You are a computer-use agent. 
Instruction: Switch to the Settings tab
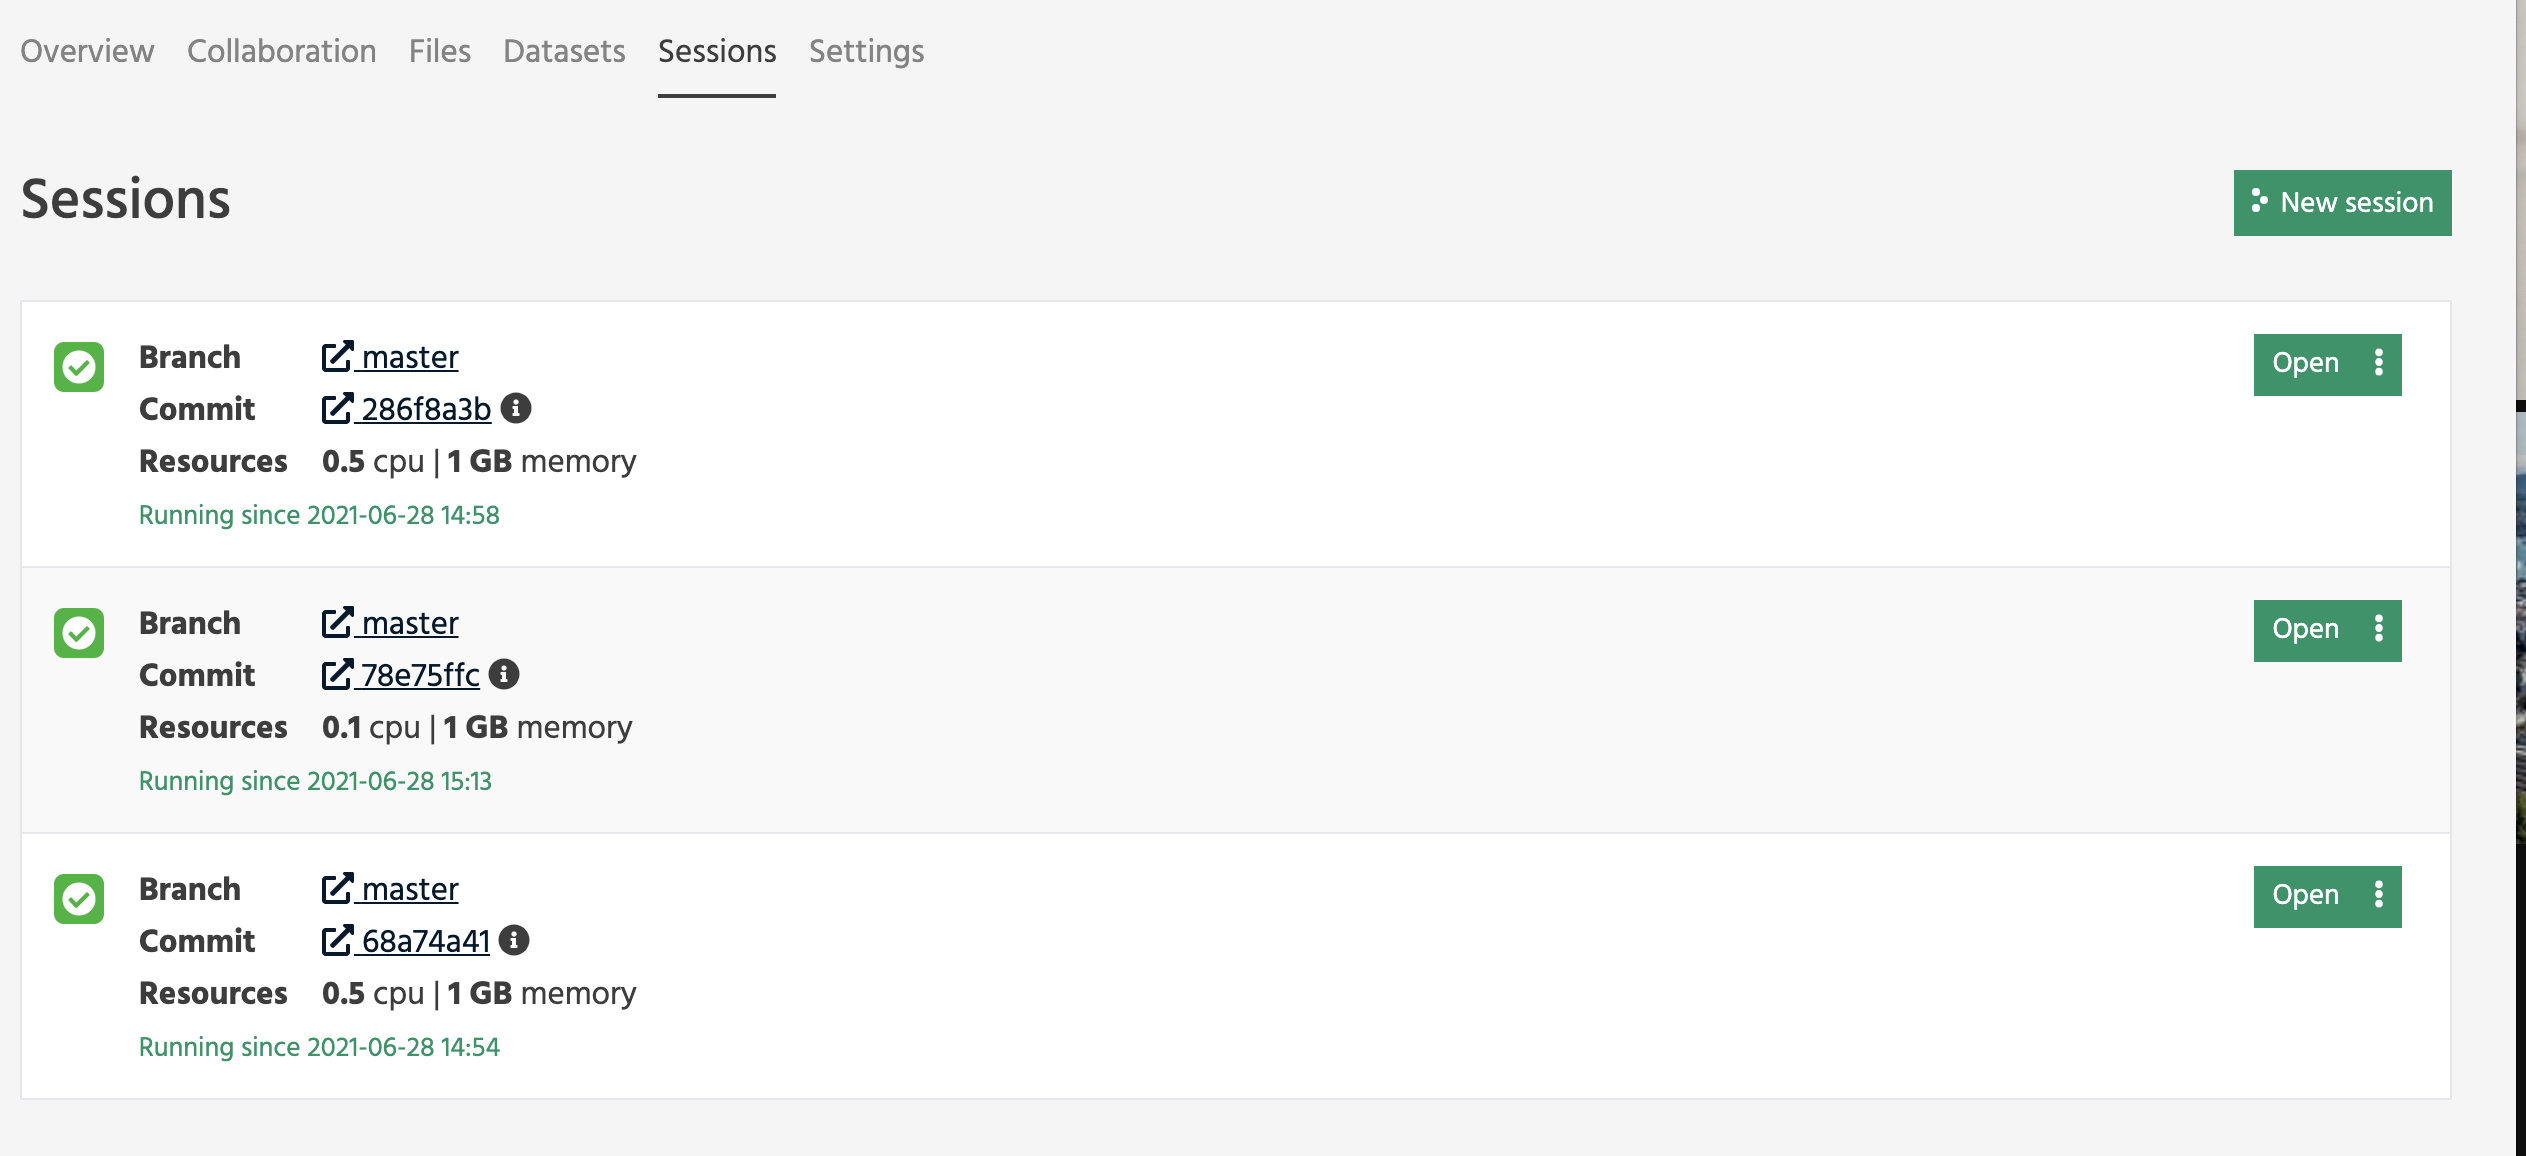click(x=865, y=51)
